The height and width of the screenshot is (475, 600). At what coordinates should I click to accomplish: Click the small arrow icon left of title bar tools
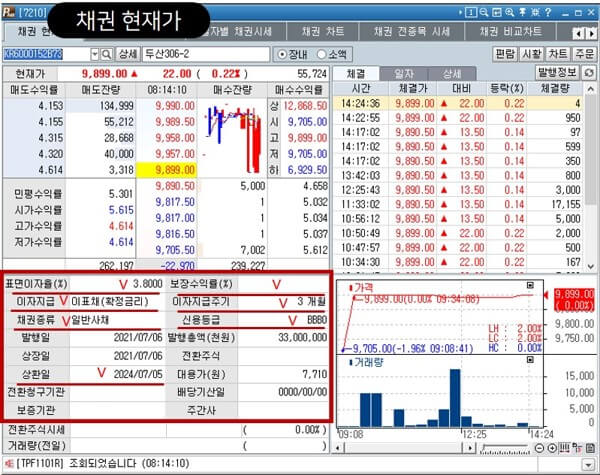tap(460, 13)
